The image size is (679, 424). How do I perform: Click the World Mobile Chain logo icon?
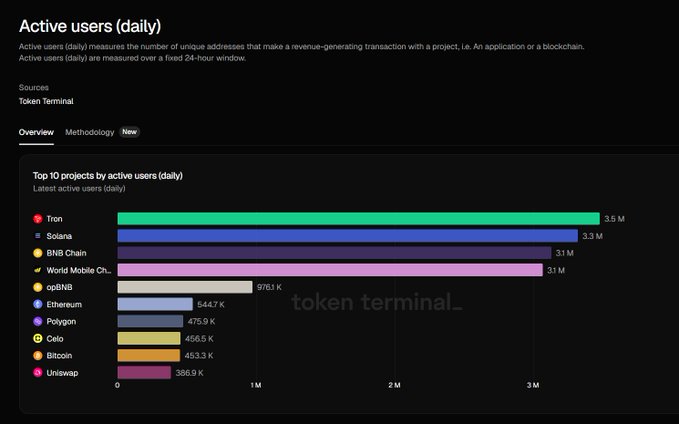pyautogui.click(x=38, y=270)
